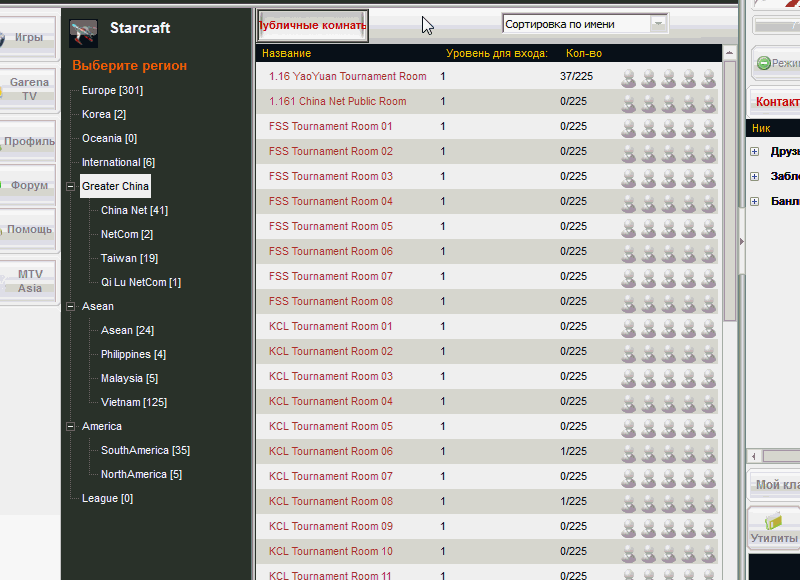The height and width of the screenshot is (580, 800).
Task: Expand the first contacts group
Action: point(754,152)
